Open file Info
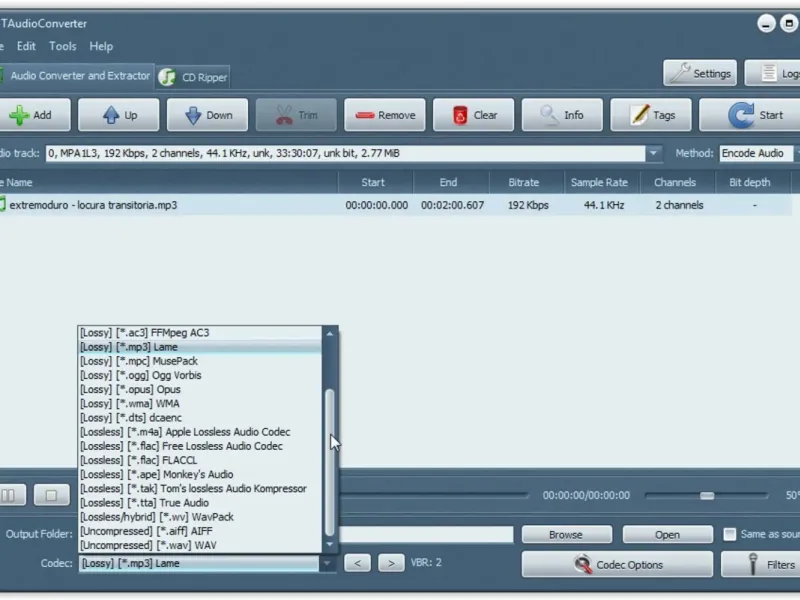Image resolution: width=800 pixels, height=600 pixels. pos(562,115)
